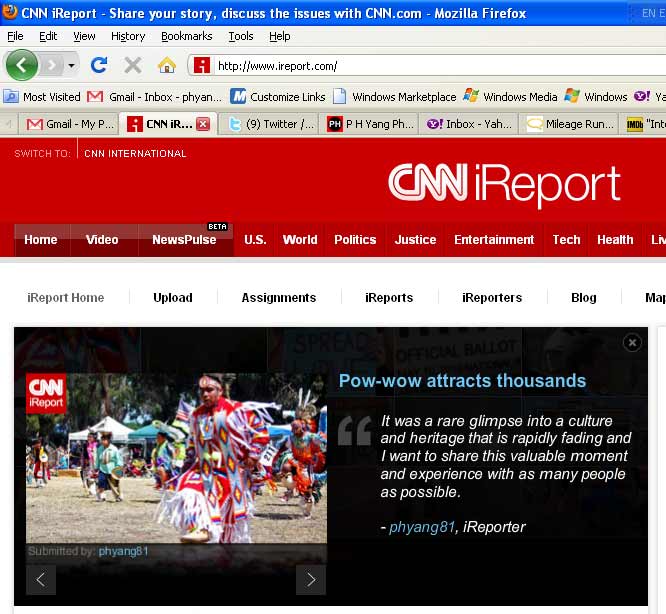
Task: Open the File menu
Action: point(15,37)
